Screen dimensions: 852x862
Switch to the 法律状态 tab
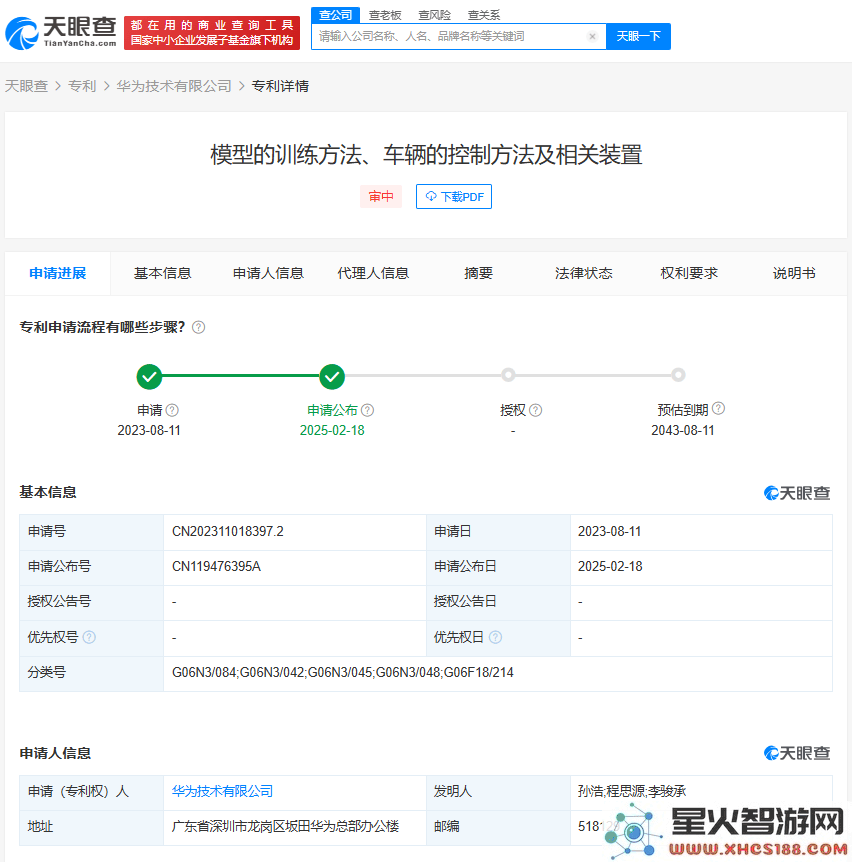point(584,273)
